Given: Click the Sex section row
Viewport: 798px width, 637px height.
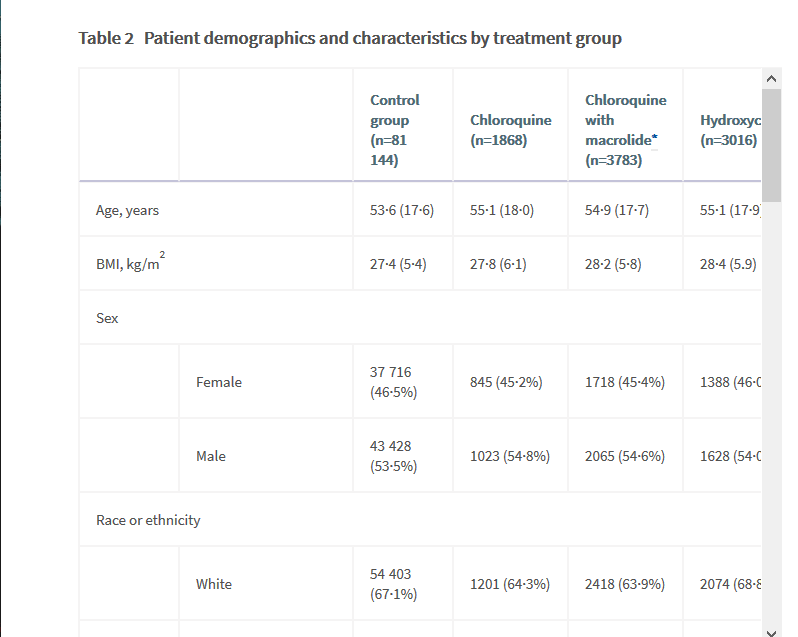Looking at the screenshot, I should pyautogui.click(x=107, y=319).
